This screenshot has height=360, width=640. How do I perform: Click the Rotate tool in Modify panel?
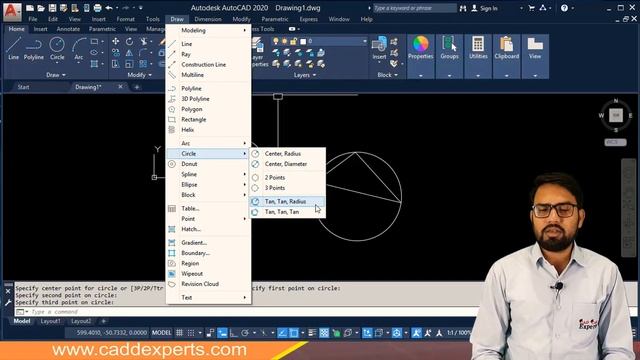[x=129, y=42]
